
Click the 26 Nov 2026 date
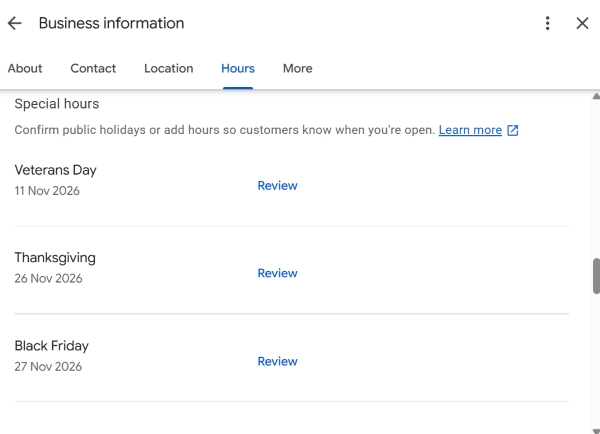tap(48, 278)
